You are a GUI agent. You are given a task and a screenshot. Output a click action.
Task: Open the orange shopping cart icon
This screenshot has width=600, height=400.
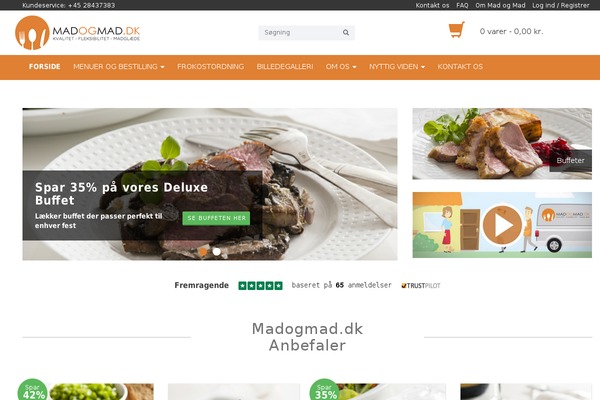pyautogui.click(x=457, y=30)
